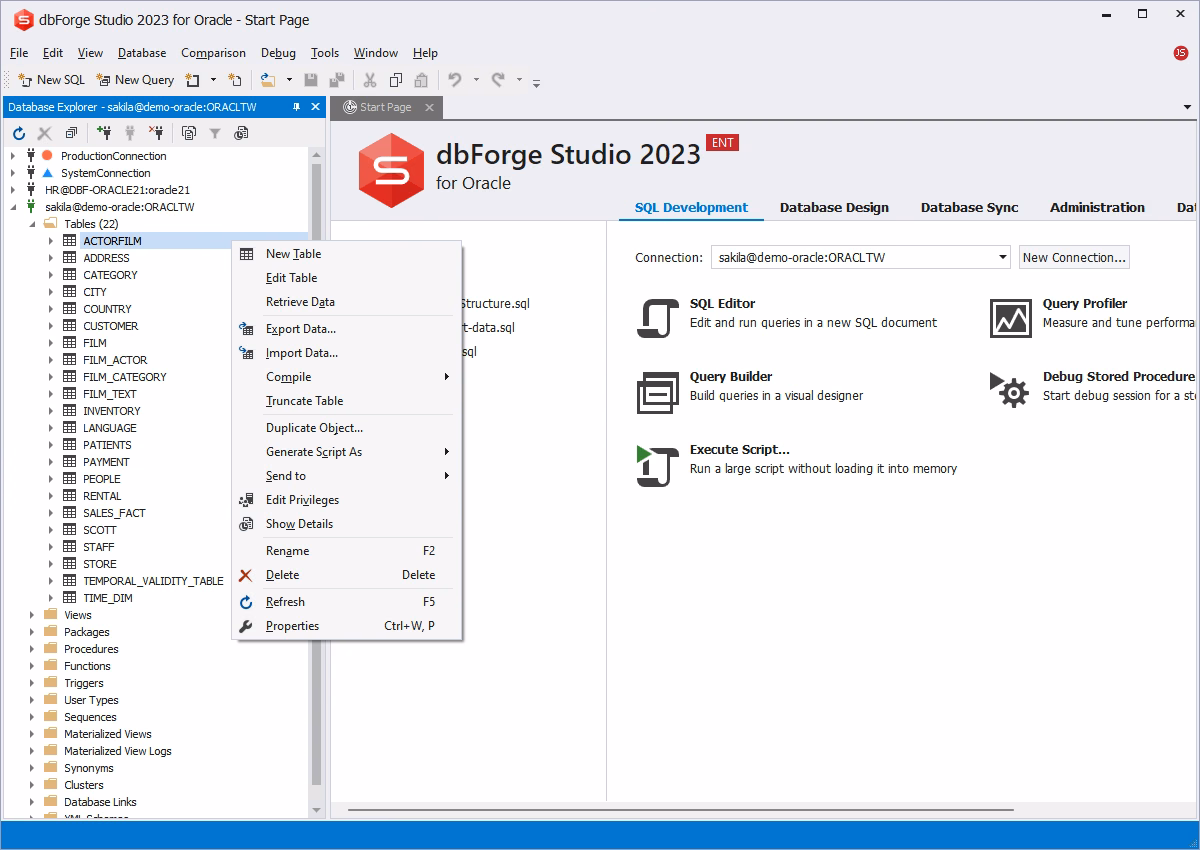
Task: Click the New File icon in main toolbar
Action: (x=235, y=80)
